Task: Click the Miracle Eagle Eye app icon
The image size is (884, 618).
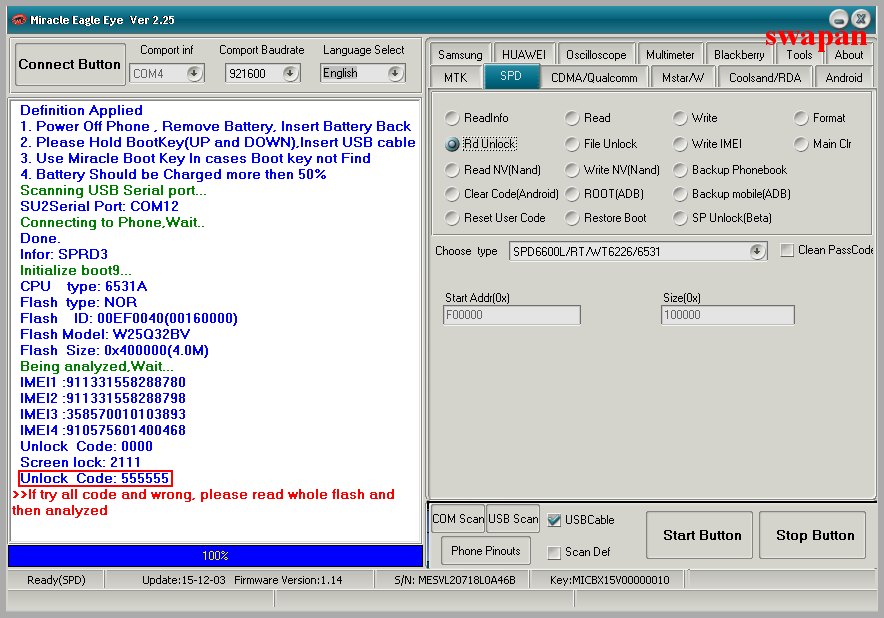Action: [19, 20]
